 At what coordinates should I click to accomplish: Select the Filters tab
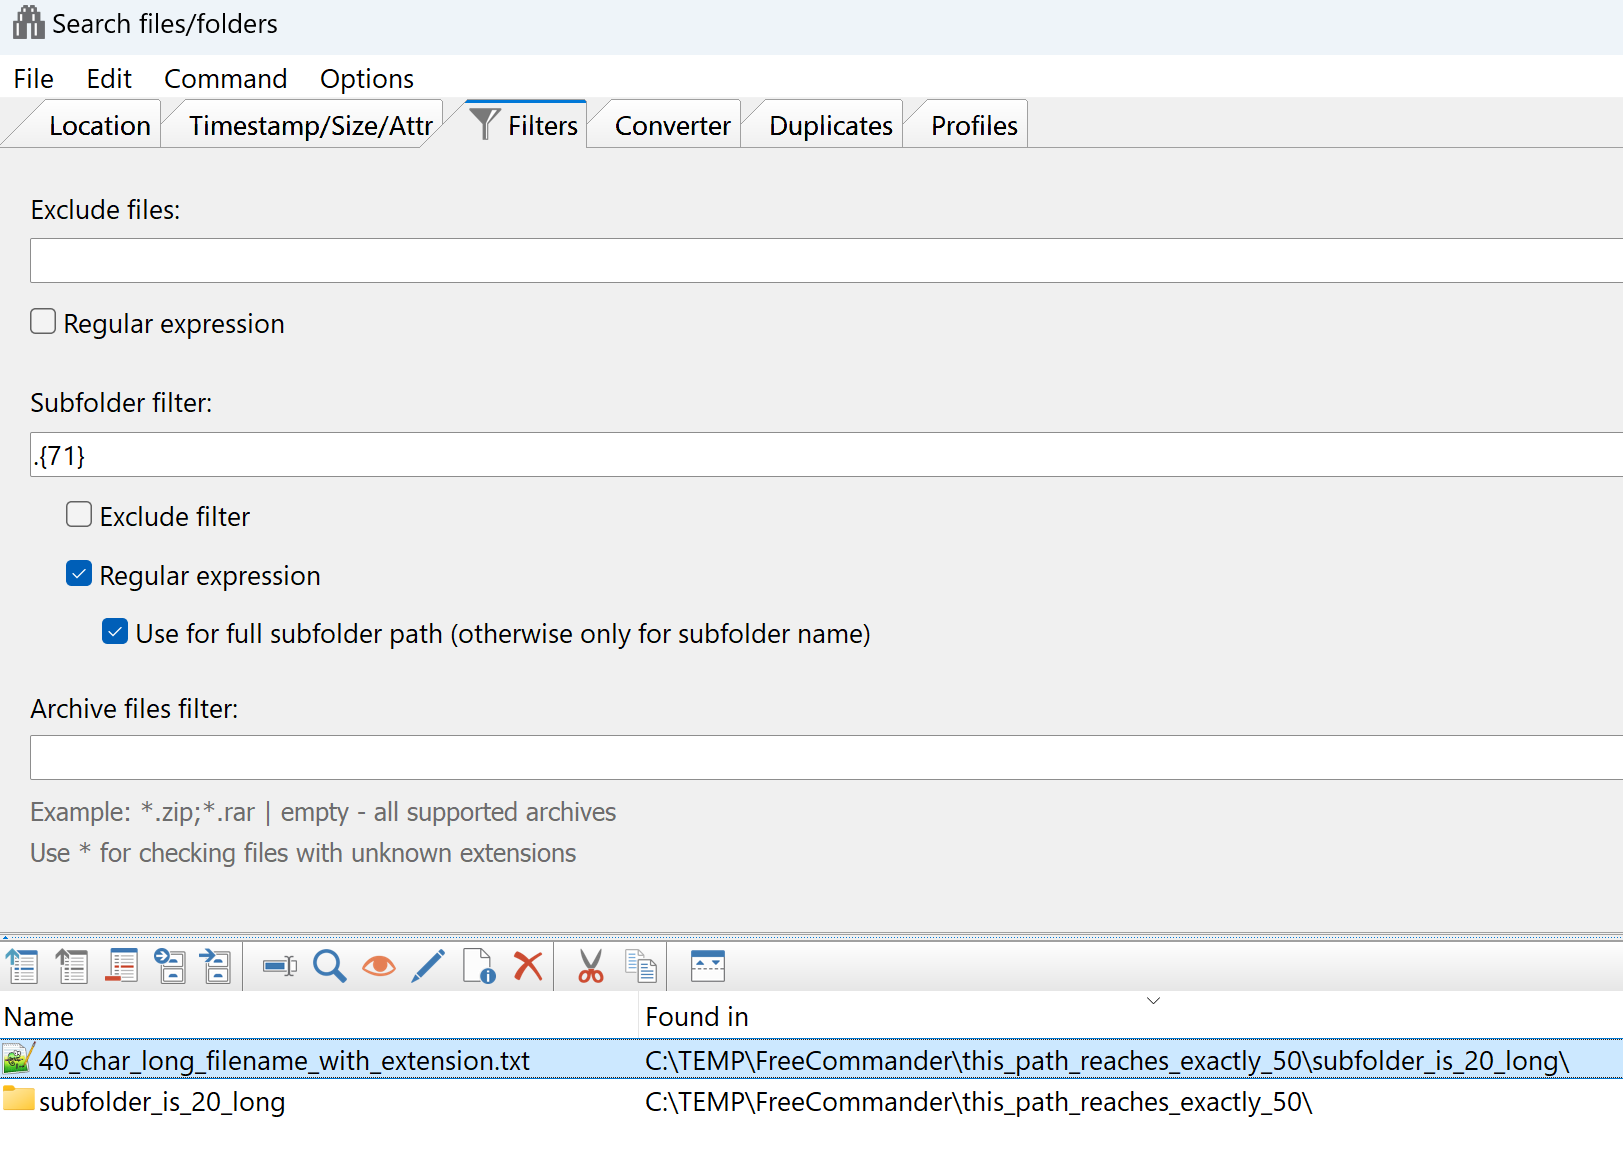pyautogui.click(x=526, y=126)
